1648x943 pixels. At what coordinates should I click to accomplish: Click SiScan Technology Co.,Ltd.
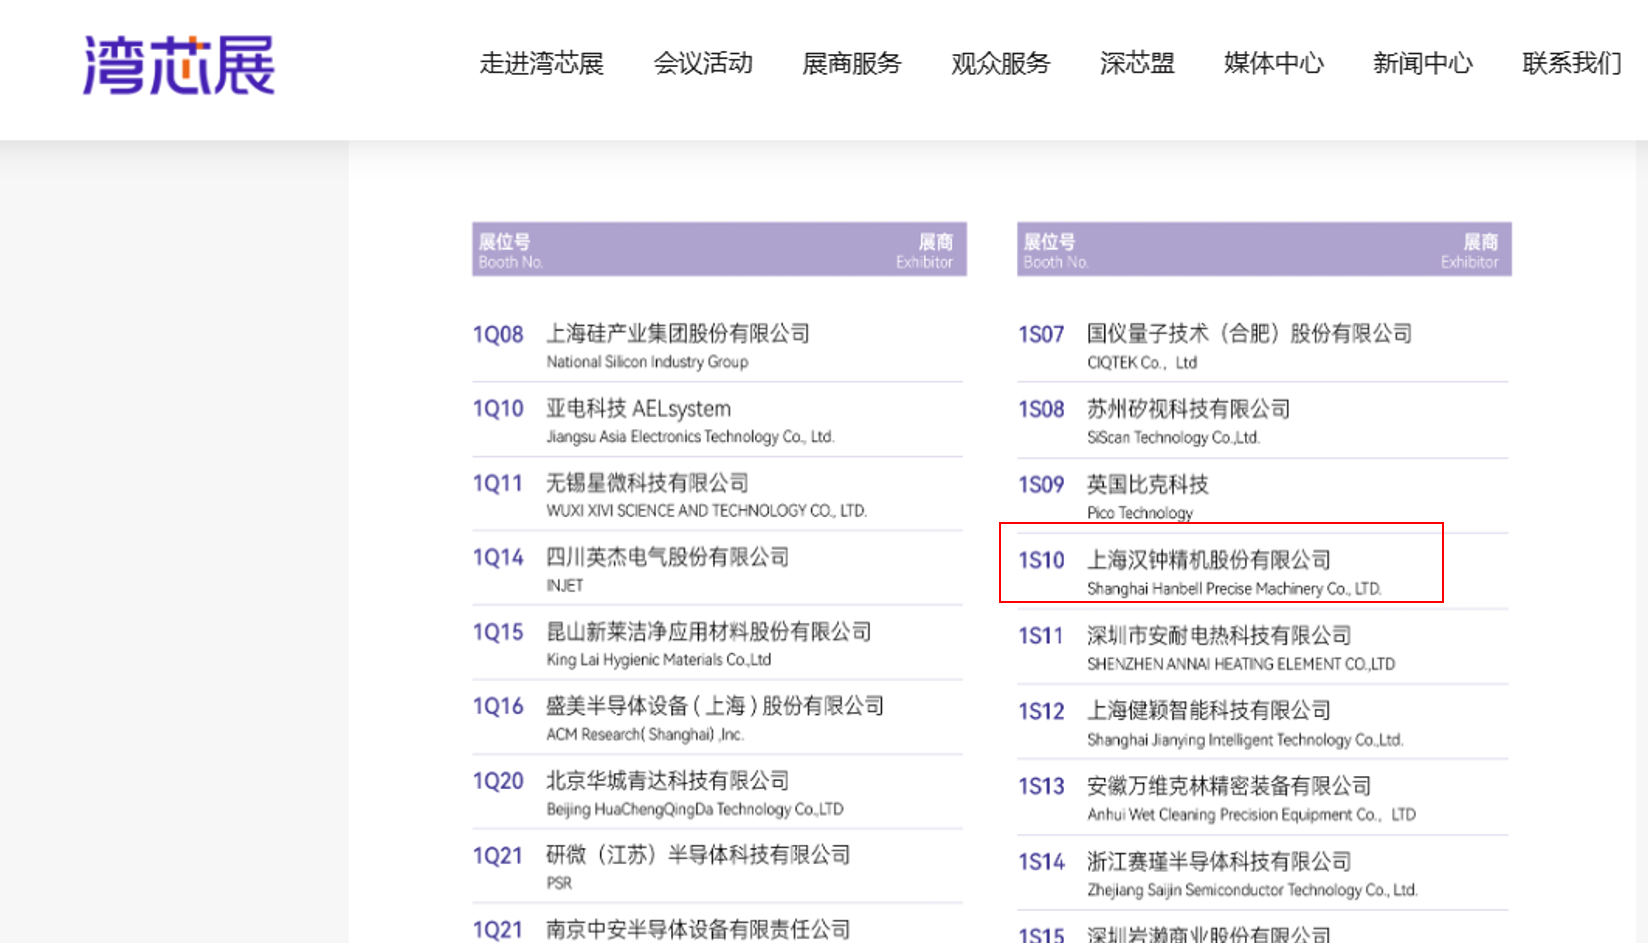point(1173,438)
